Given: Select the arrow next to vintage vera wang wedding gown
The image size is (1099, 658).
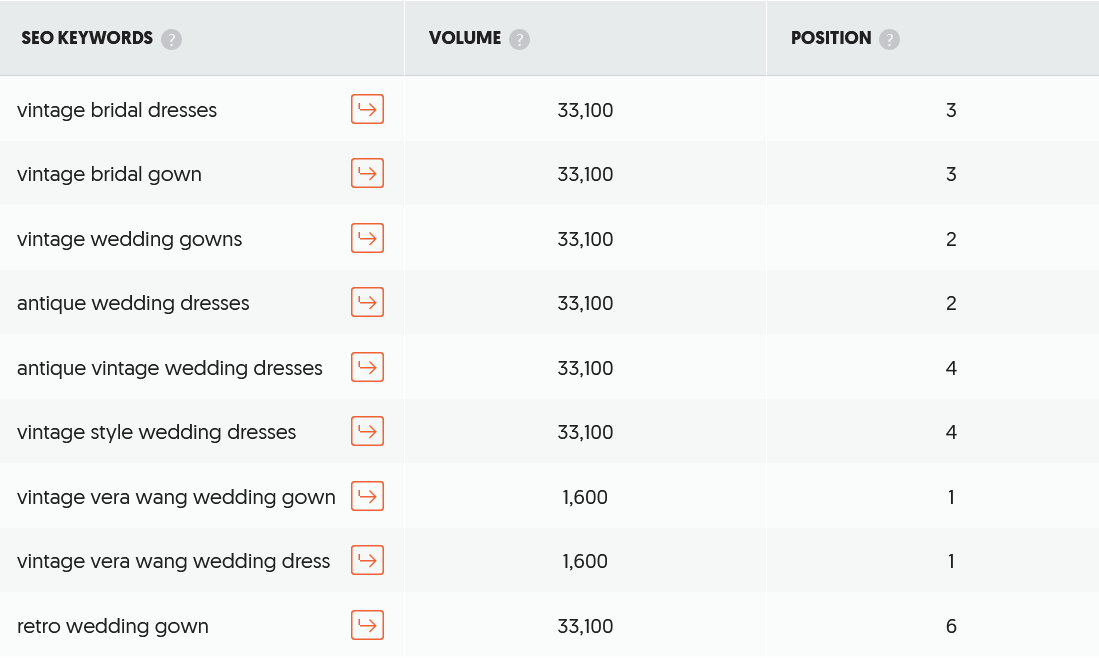Looking at the screenshot, I should tap(367, 496).
